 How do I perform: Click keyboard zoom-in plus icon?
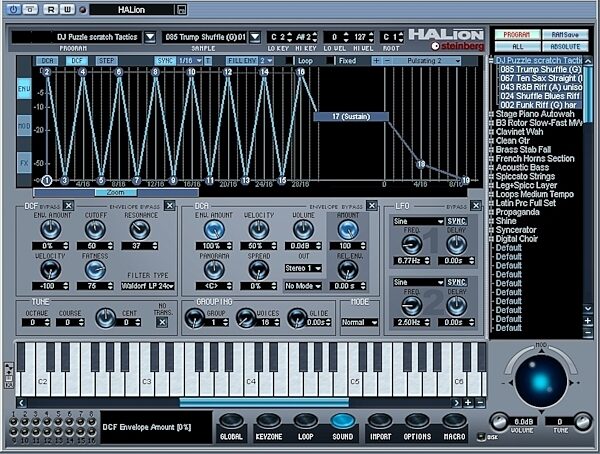(x=468, y=403)
